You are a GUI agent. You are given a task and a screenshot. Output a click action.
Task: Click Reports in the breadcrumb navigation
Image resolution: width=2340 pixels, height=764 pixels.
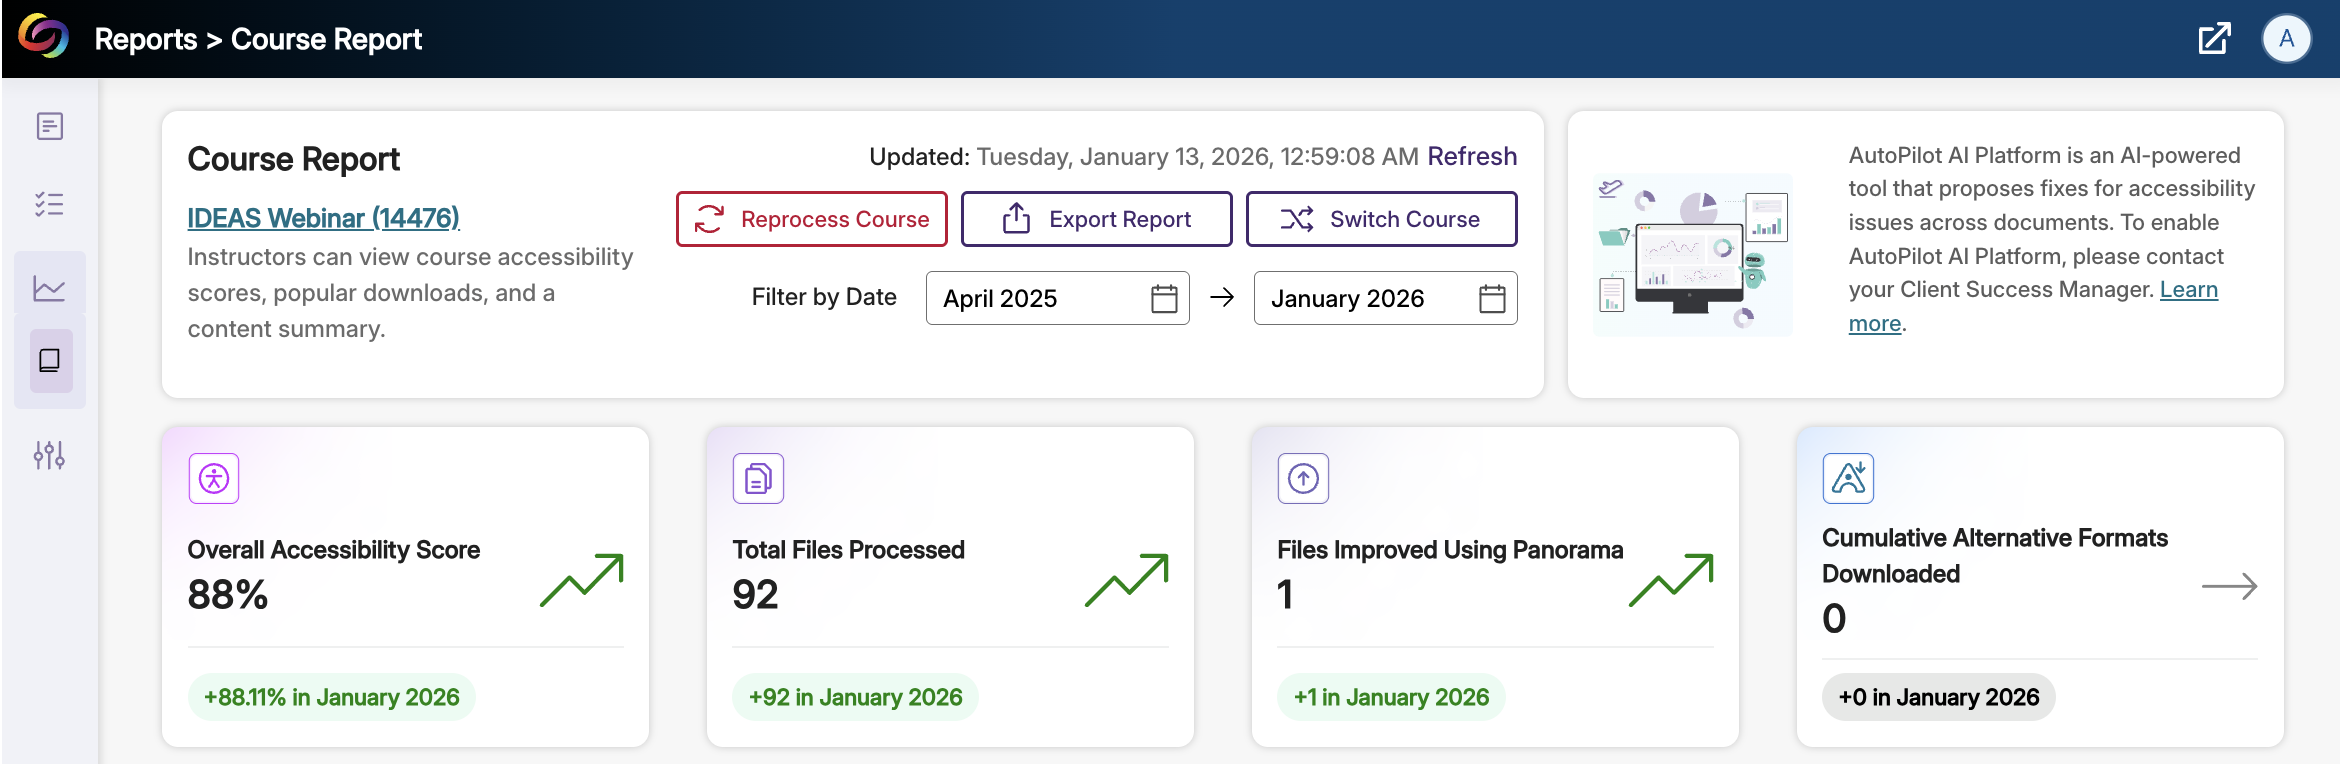[146, 39]
